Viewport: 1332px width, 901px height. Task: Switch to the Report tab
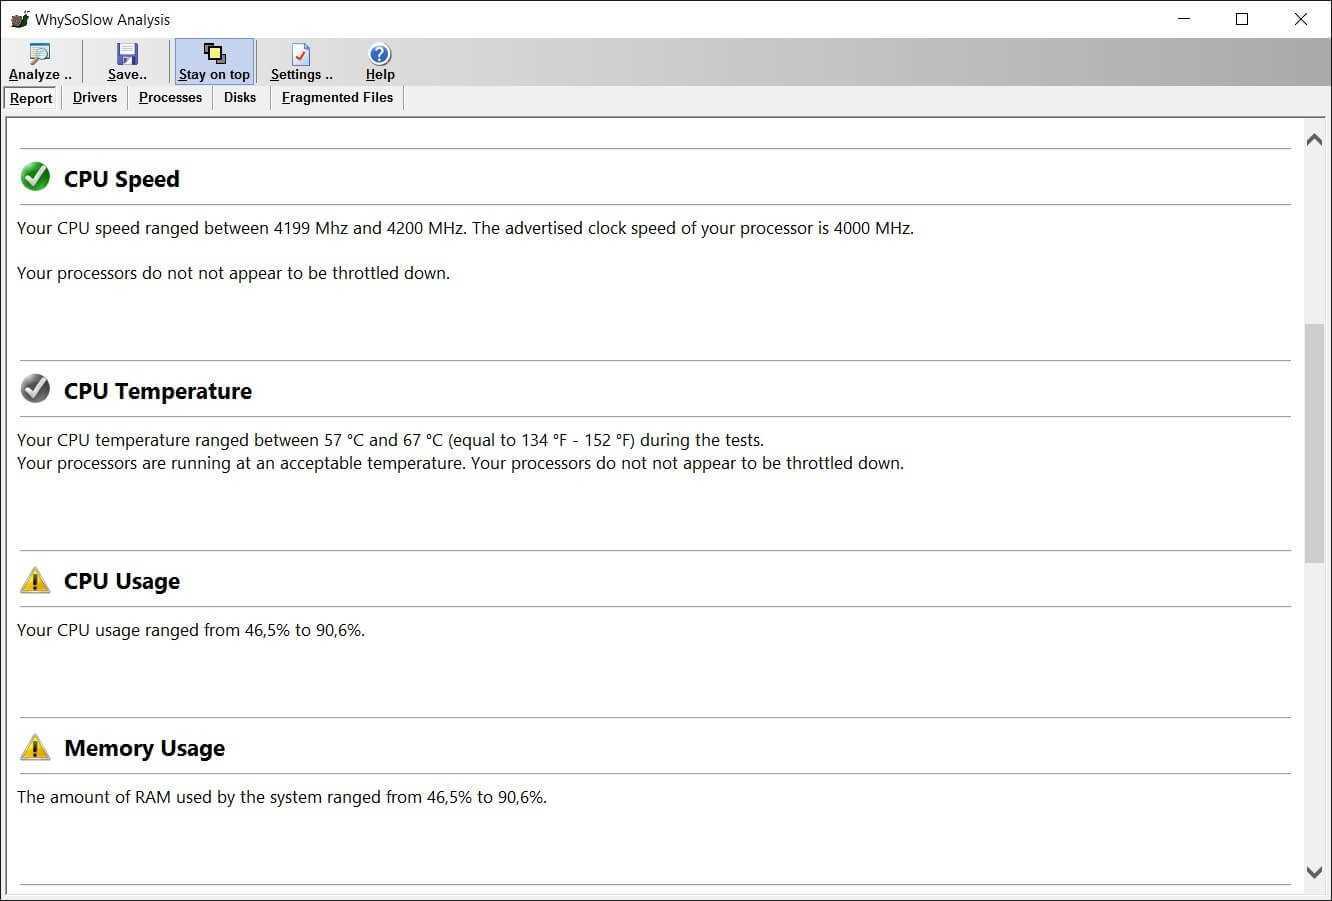point(31,98)
